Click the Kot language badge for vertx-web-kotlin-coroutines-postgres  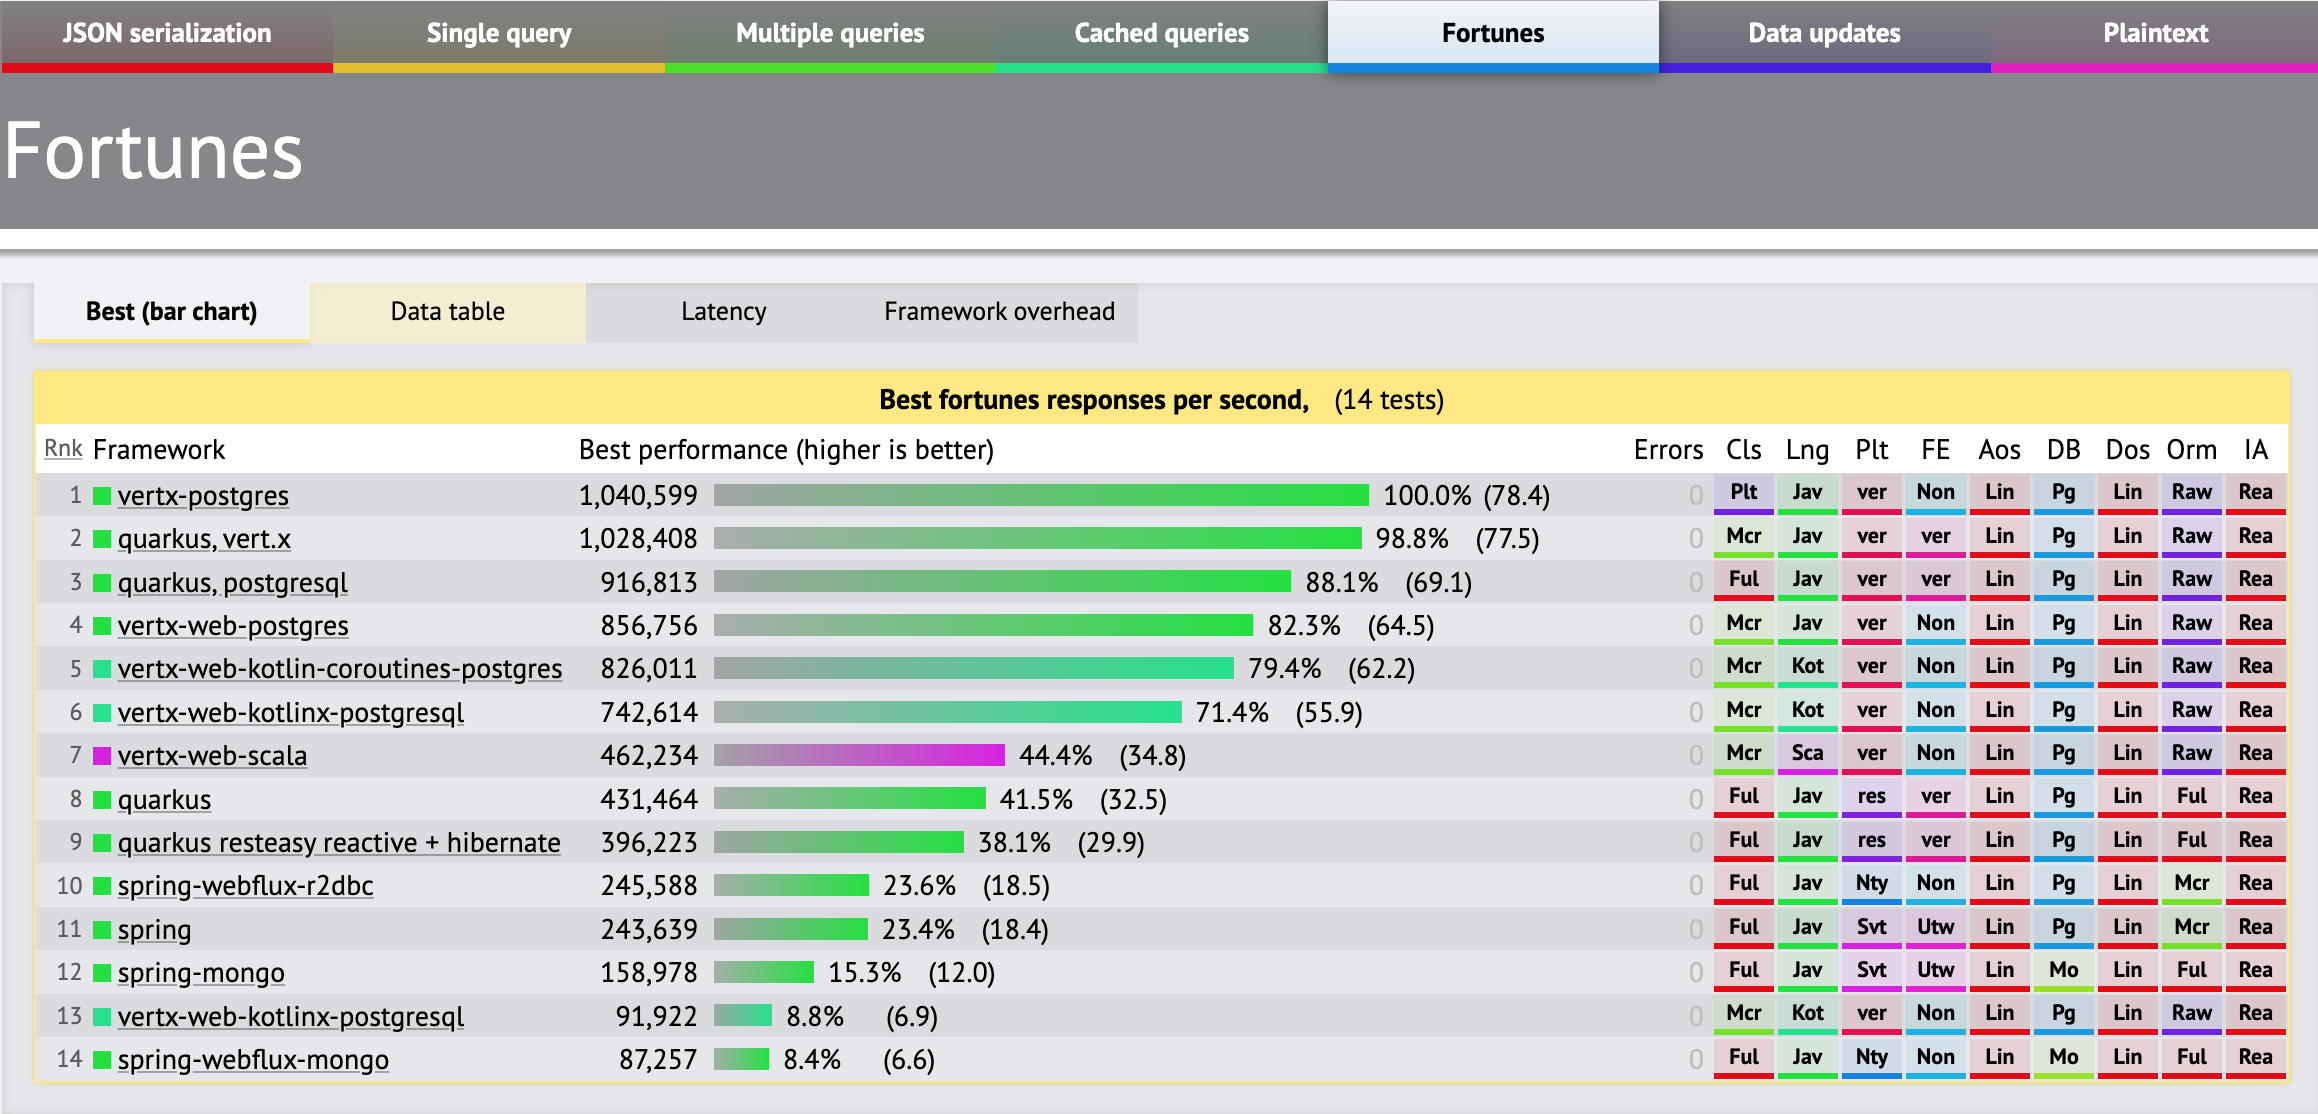click(1807, 667)
